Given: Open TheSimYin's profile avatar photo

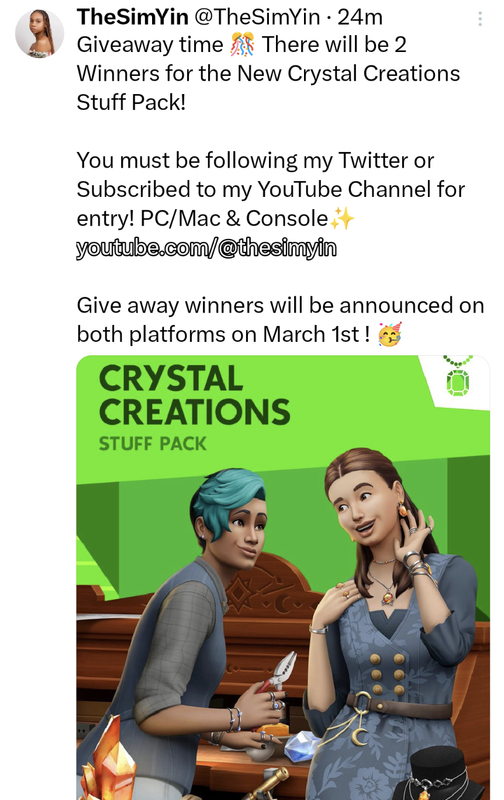Looking at the screenshot, I should click(39, 33).
